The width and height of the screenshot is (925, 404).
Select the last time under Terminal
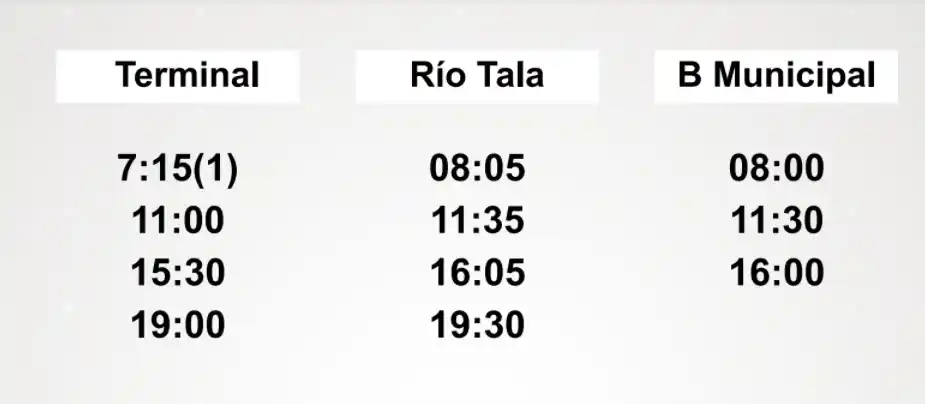coord(178,325)
